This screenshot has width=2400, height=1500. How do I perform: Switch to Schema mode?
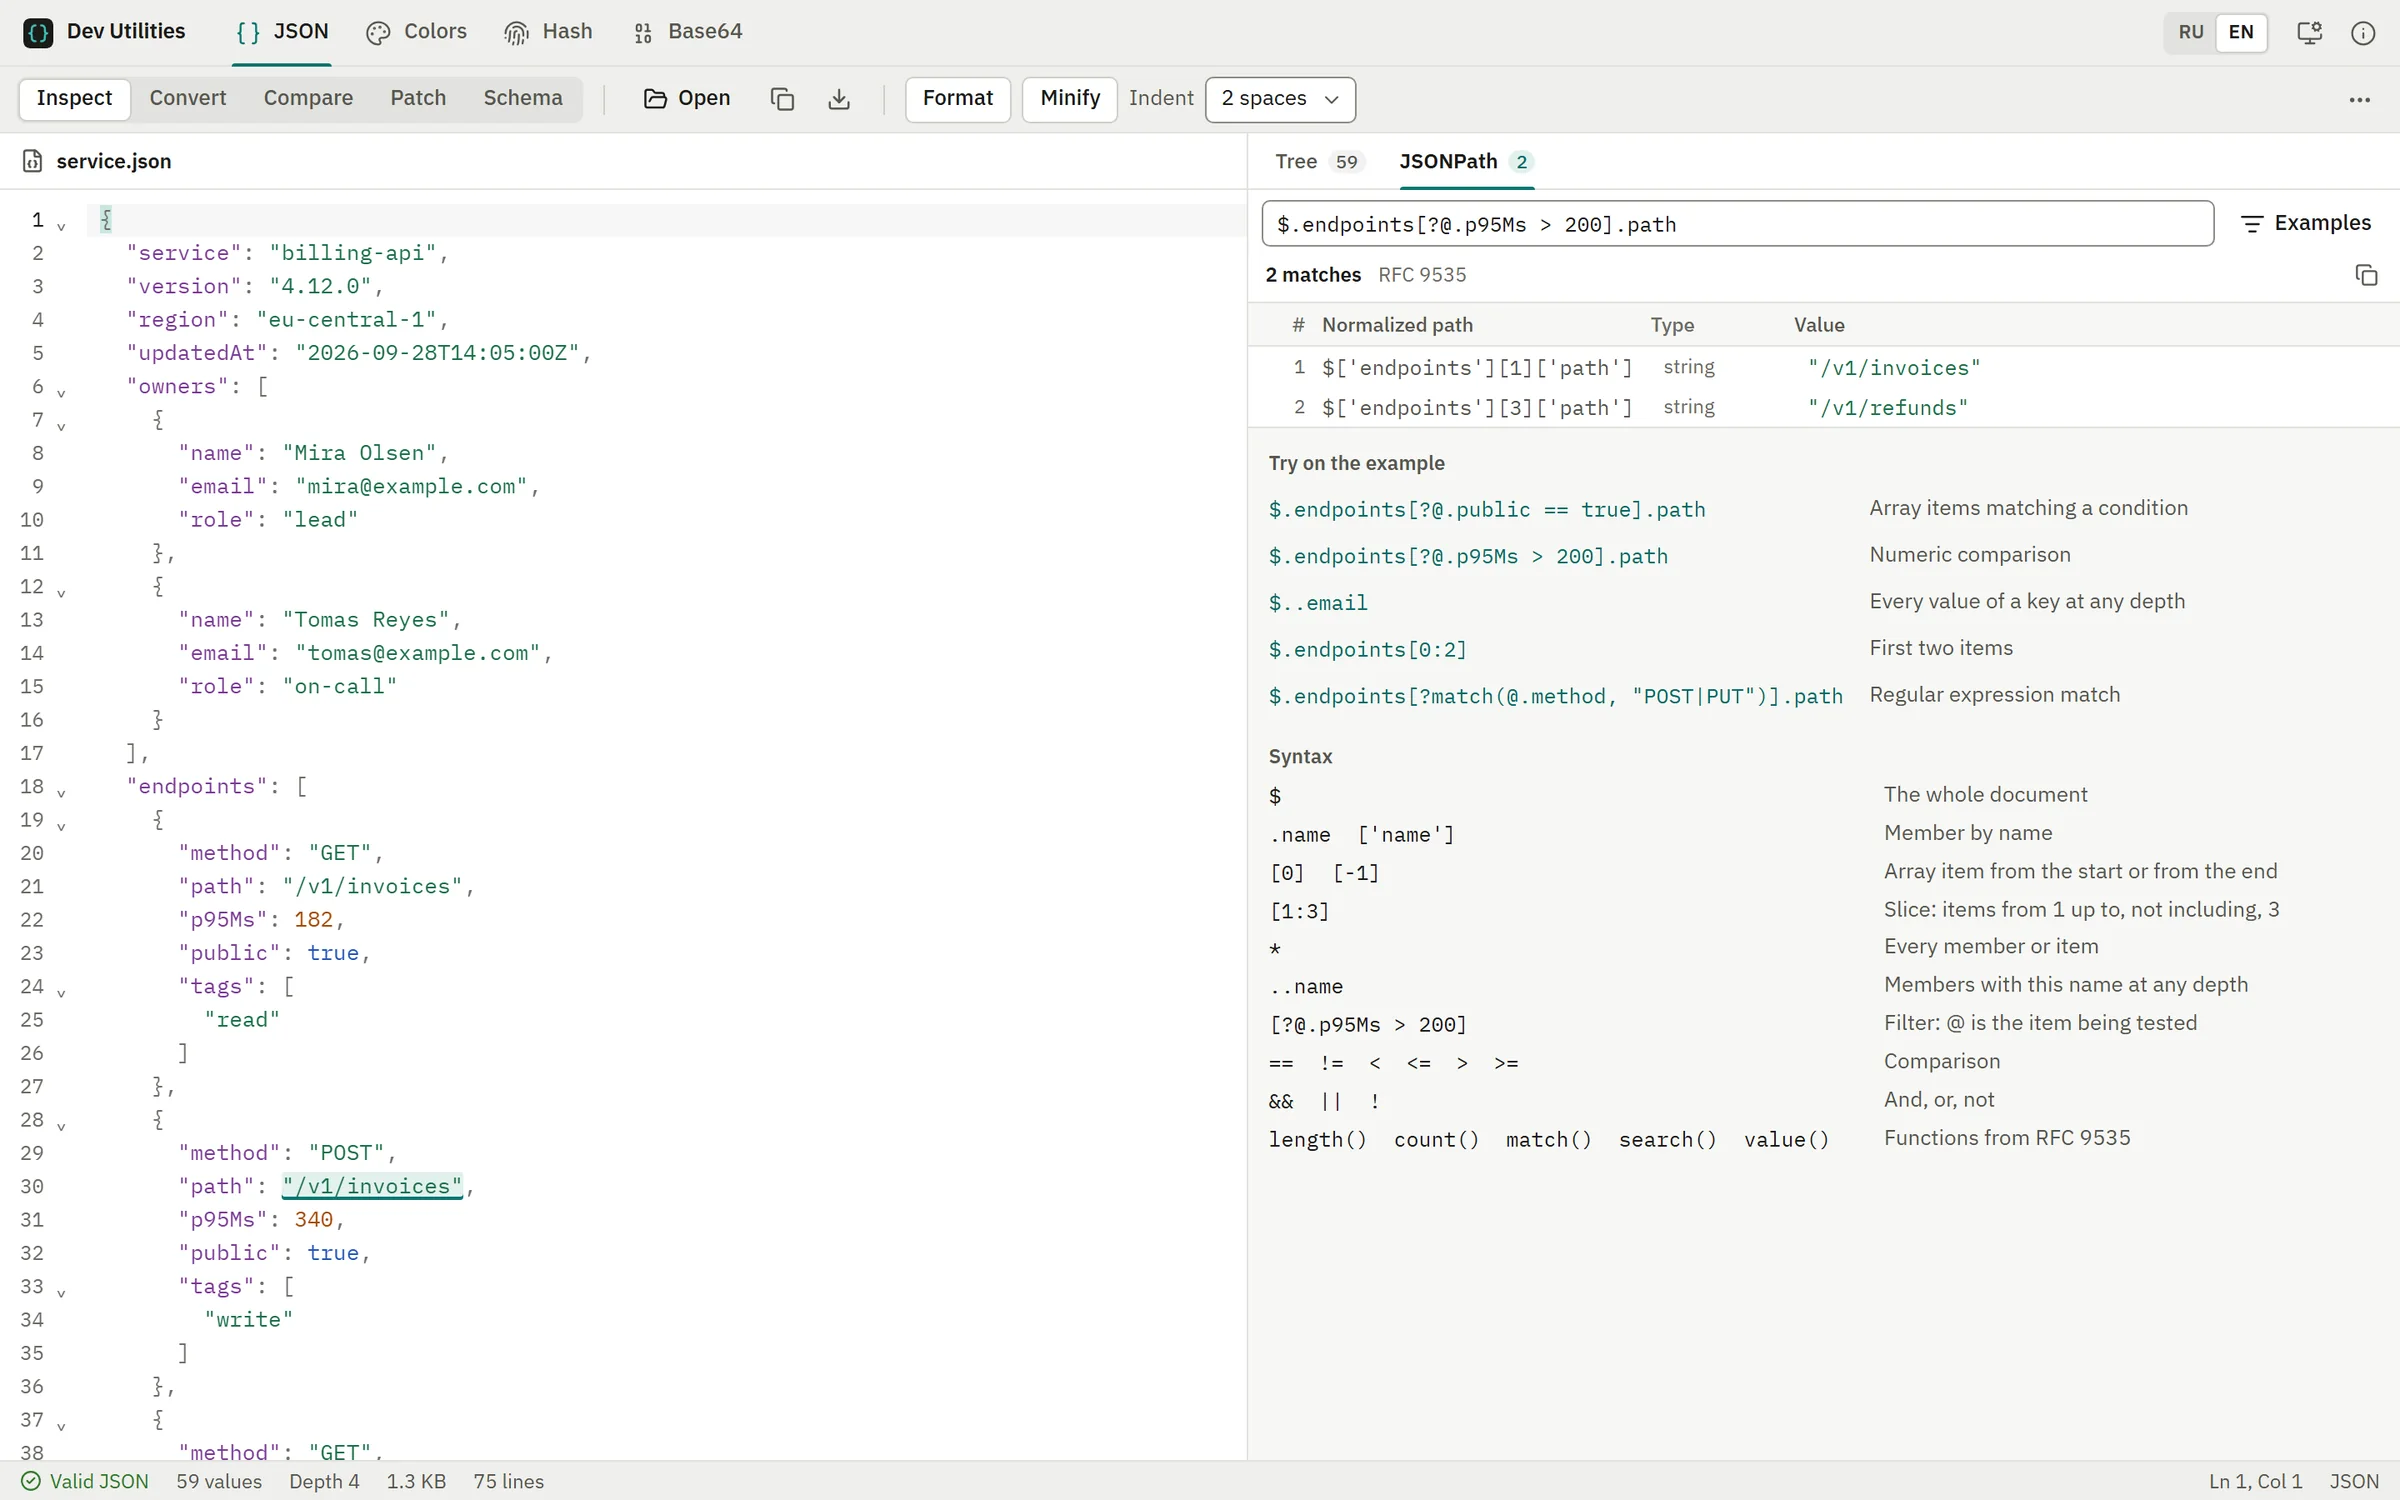522,98
